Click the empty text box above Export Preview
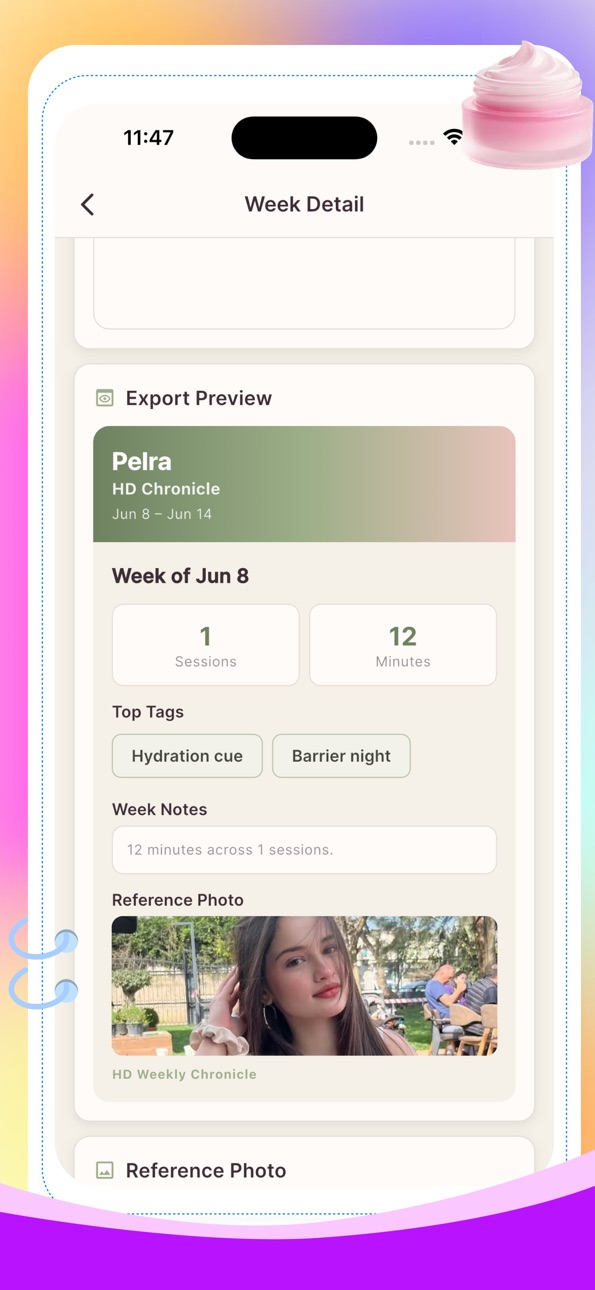 (x=304, y=285)
